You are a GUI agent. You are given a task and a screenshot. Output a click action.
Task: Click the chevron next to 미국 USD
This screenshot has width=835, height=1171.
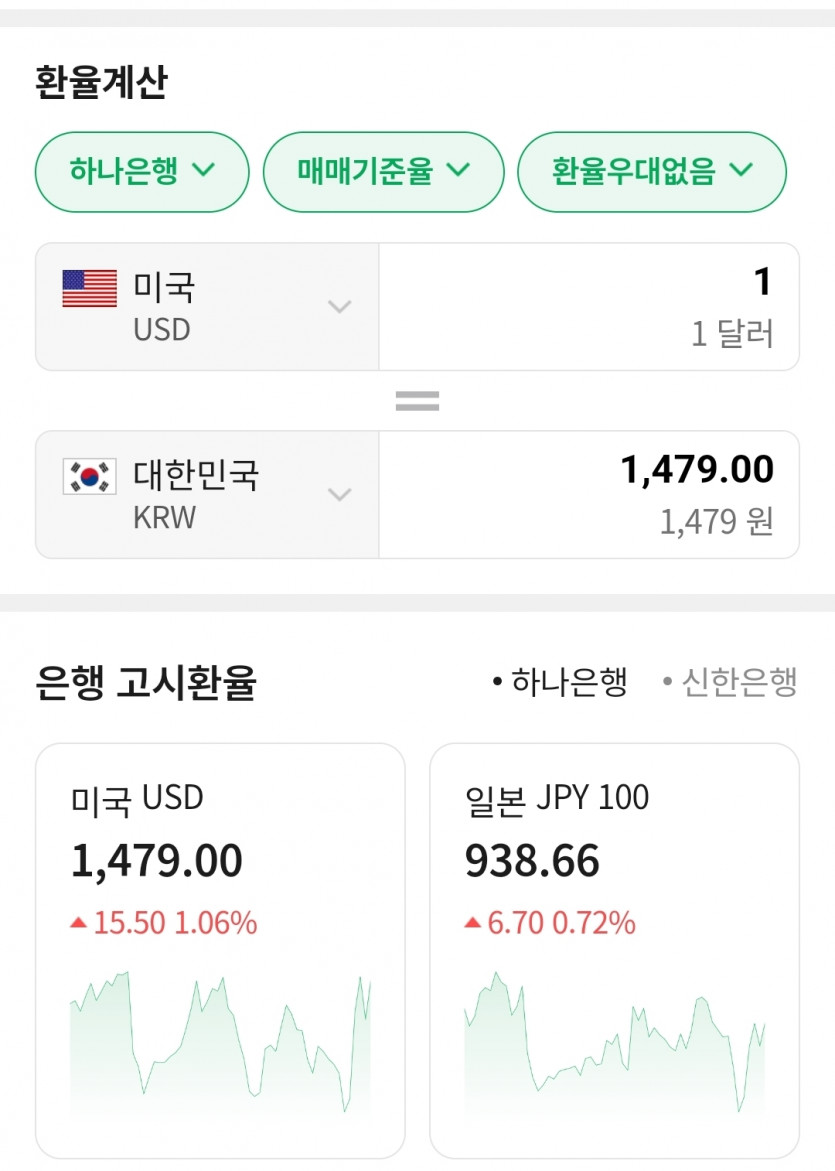coord(340,307)
